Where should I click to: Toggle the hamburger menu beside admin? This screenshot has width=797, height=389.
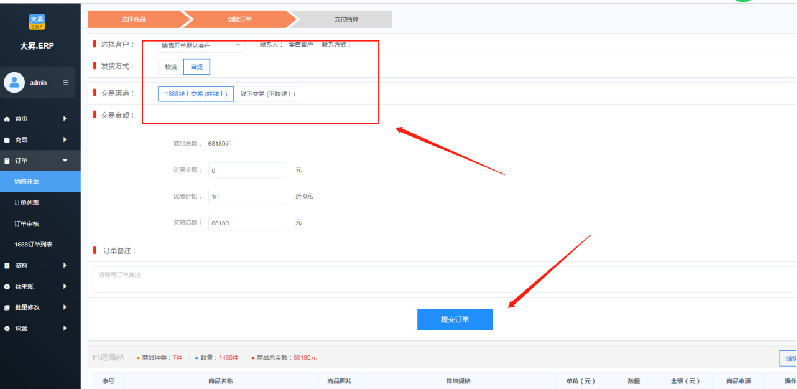[x=66, y=82]
